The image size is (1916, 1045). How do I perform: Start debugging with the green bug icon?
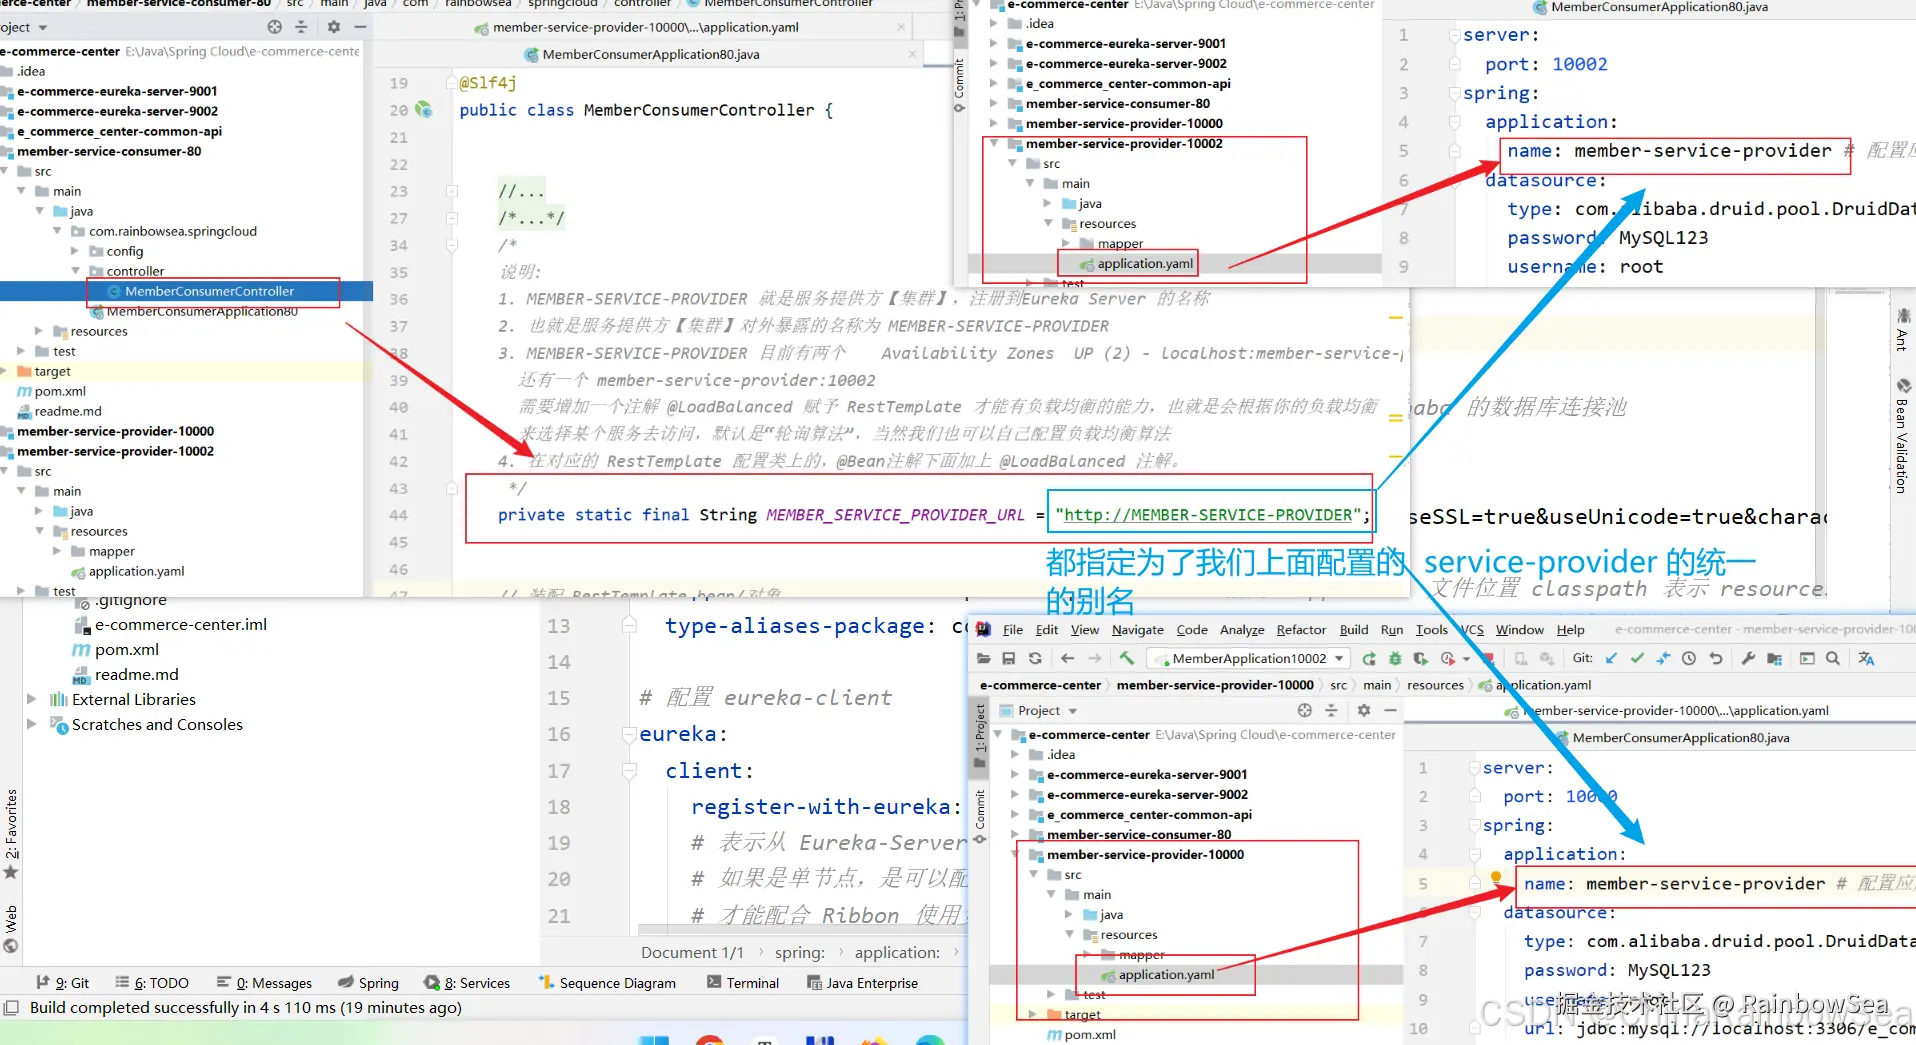(1395, 659)
